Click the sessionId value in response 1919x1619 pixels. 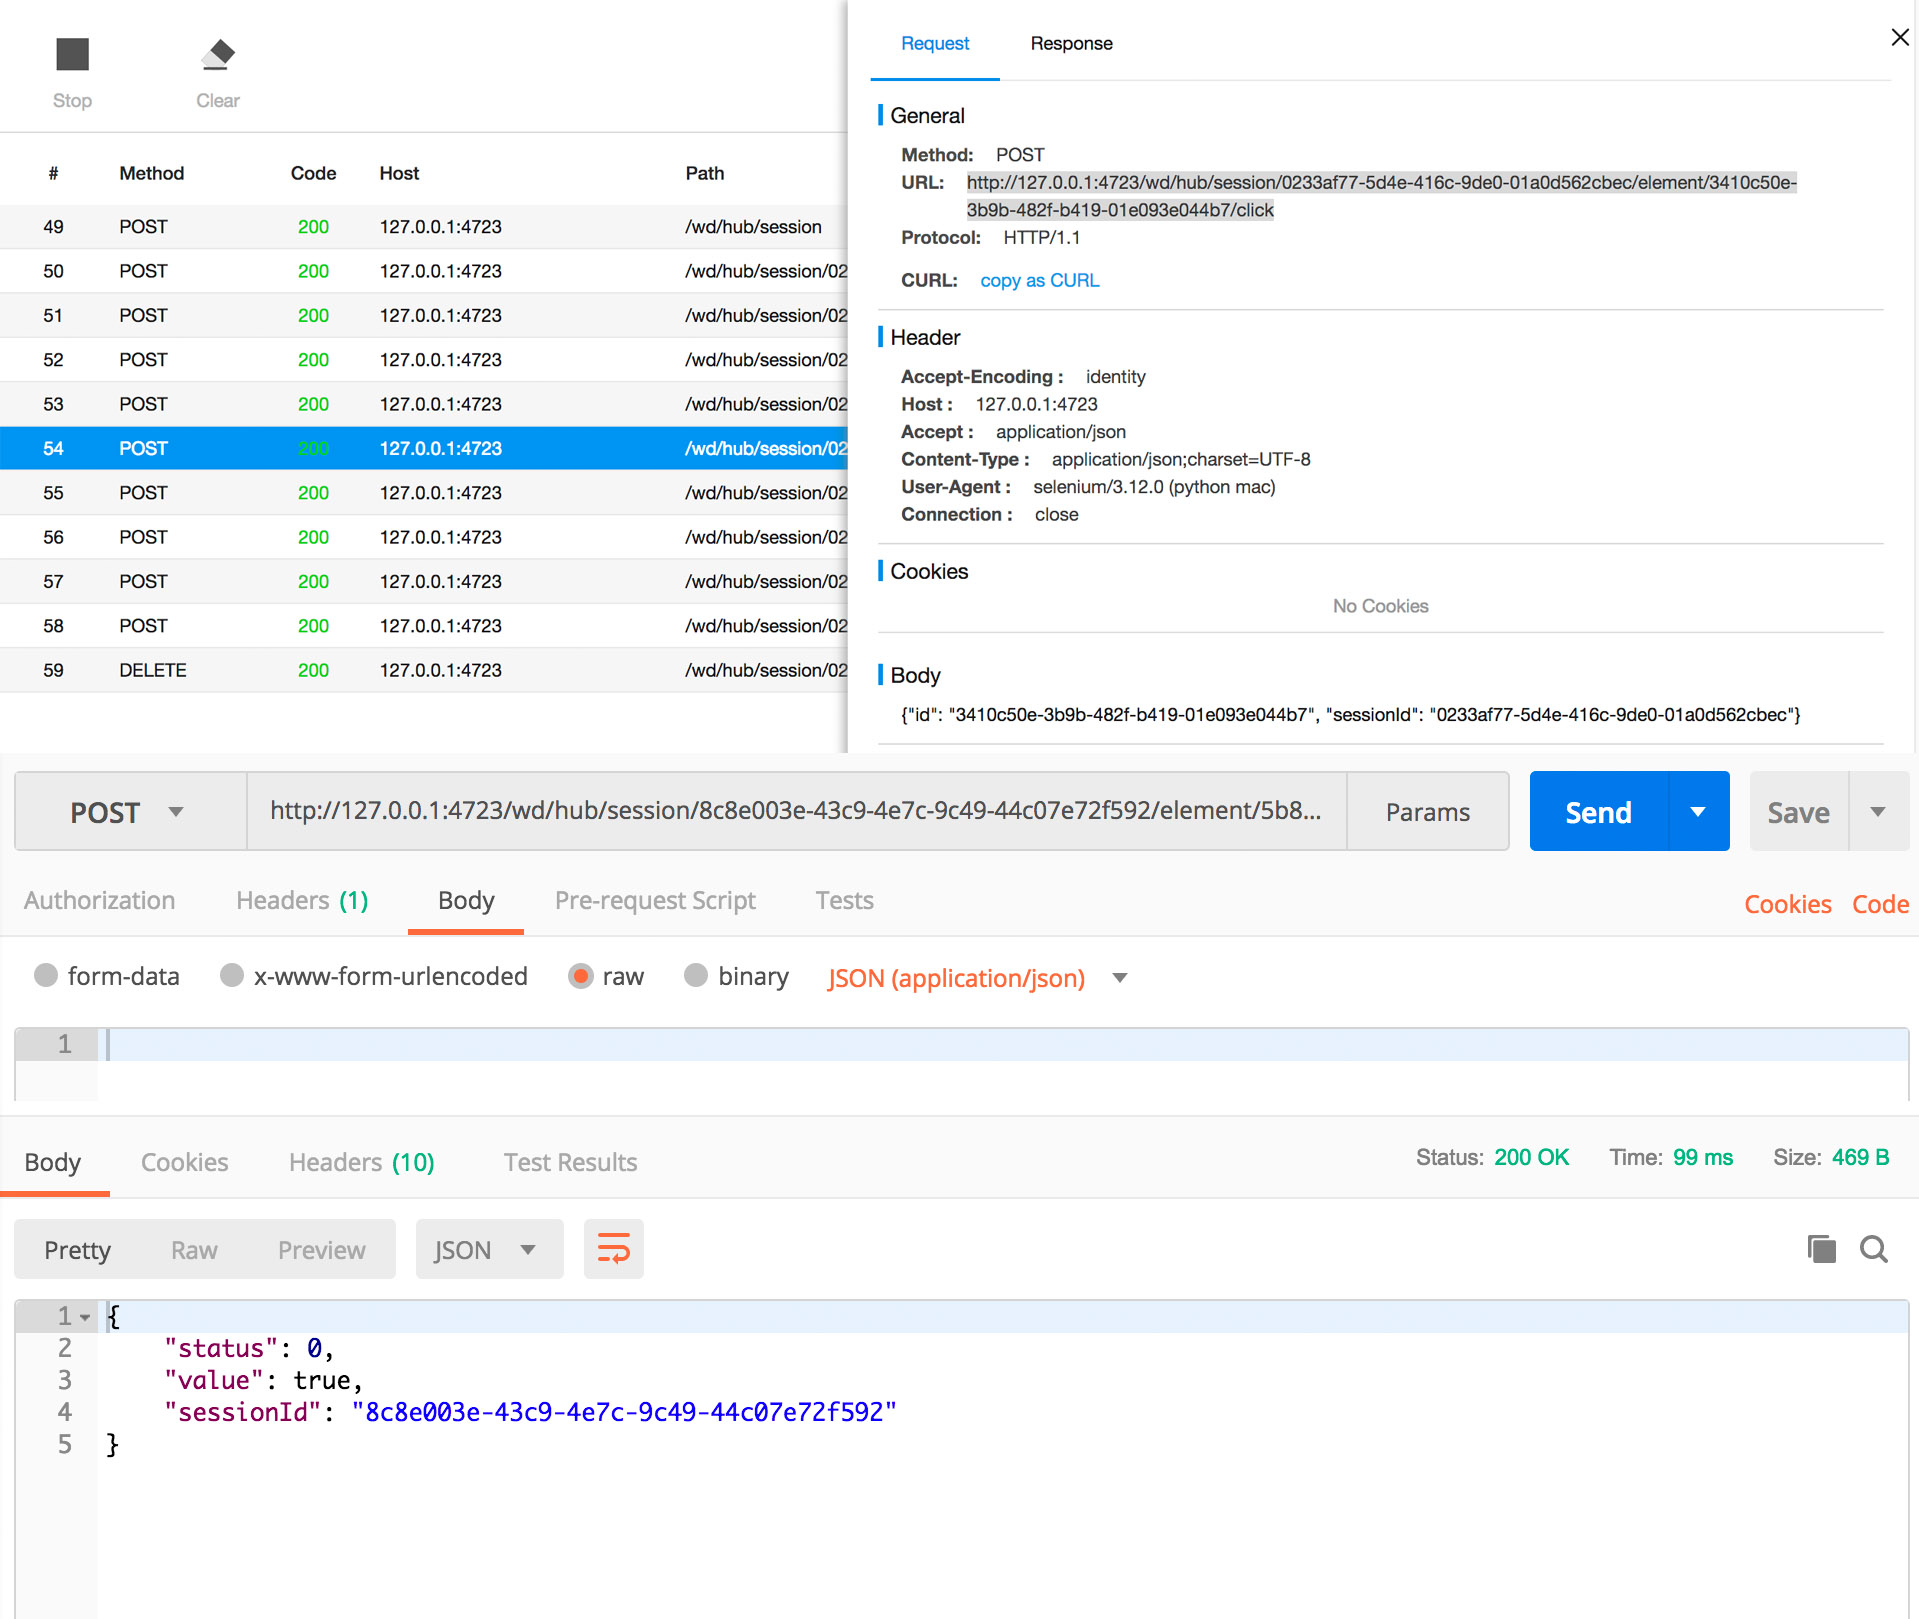coord(624,1412)
